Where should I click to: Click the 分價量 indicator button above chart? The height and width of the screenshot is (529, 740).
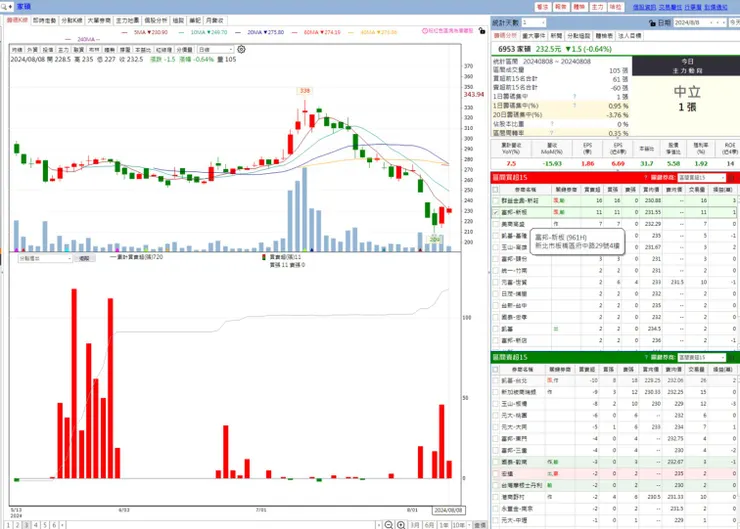185,50
